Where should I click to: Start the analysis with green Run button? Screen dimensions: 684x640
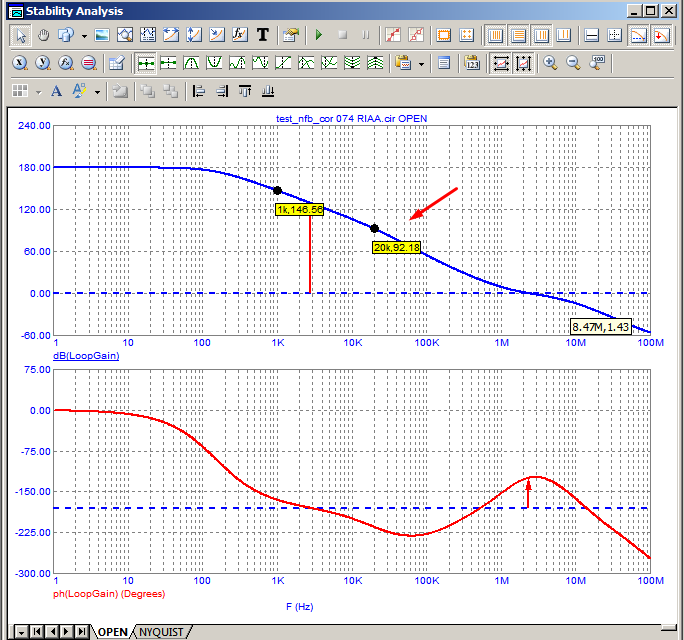tap(319, 35)
